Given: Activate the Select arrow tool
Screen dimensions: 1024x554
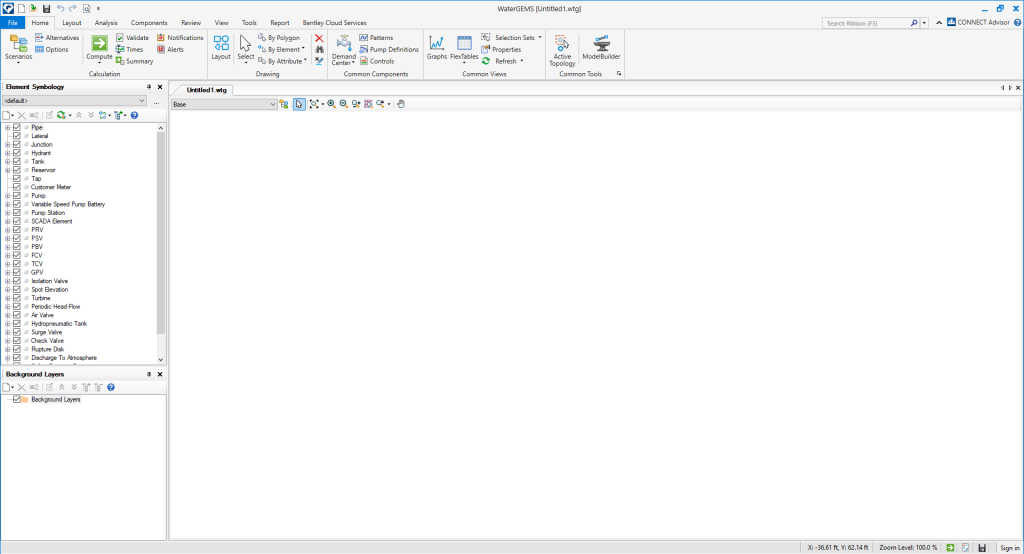Looking at the screenshot, I should click(x=246, y=48).
